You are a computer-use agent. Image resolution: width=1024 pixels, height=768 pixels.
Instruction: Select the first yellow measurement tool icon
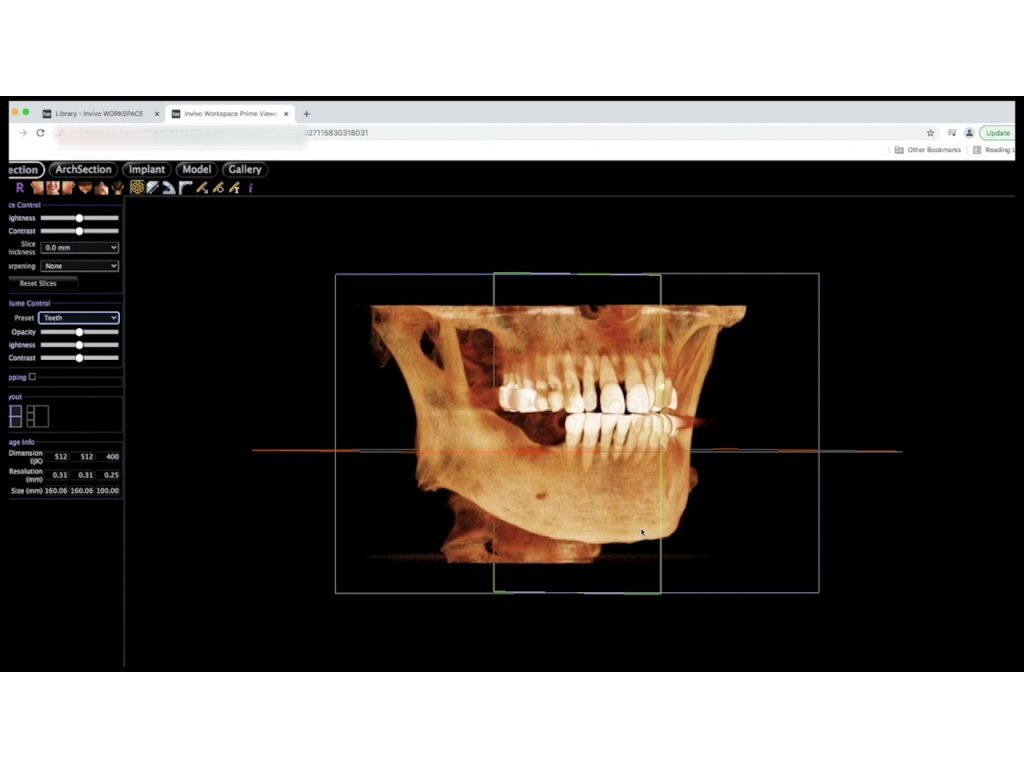[x=201, y=188]
